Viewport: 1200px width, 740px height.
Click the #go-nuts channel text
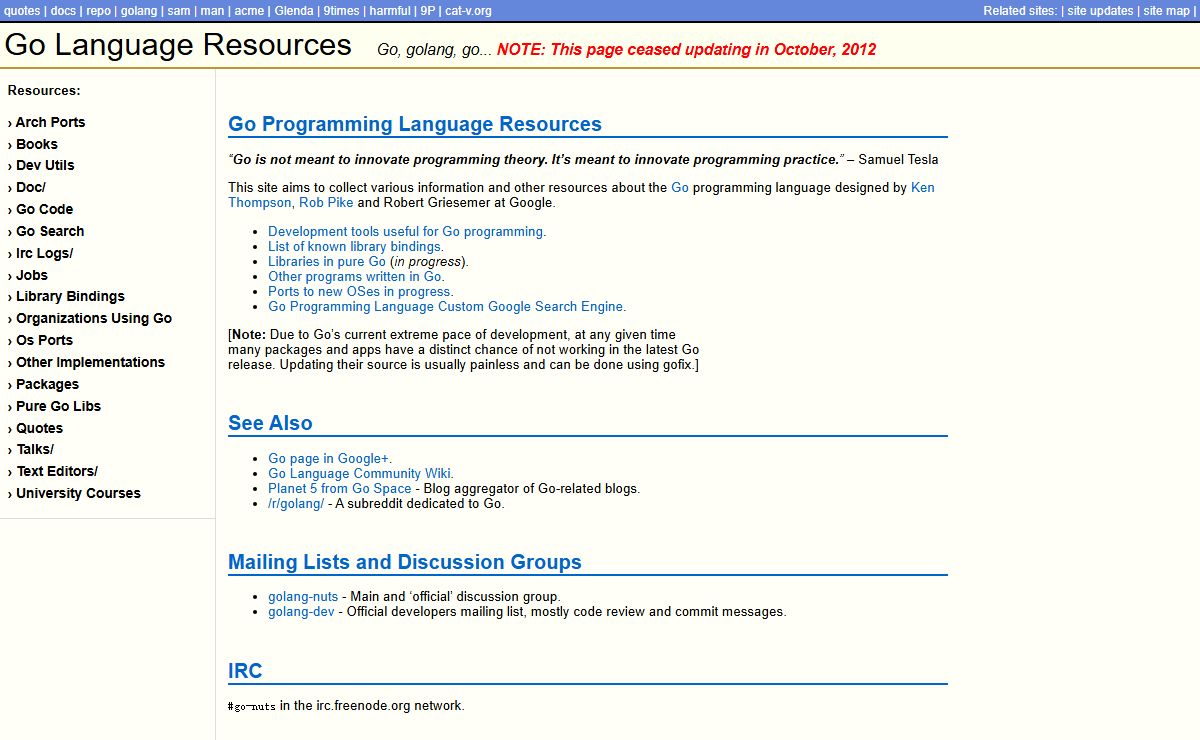(x=252, y=706)
